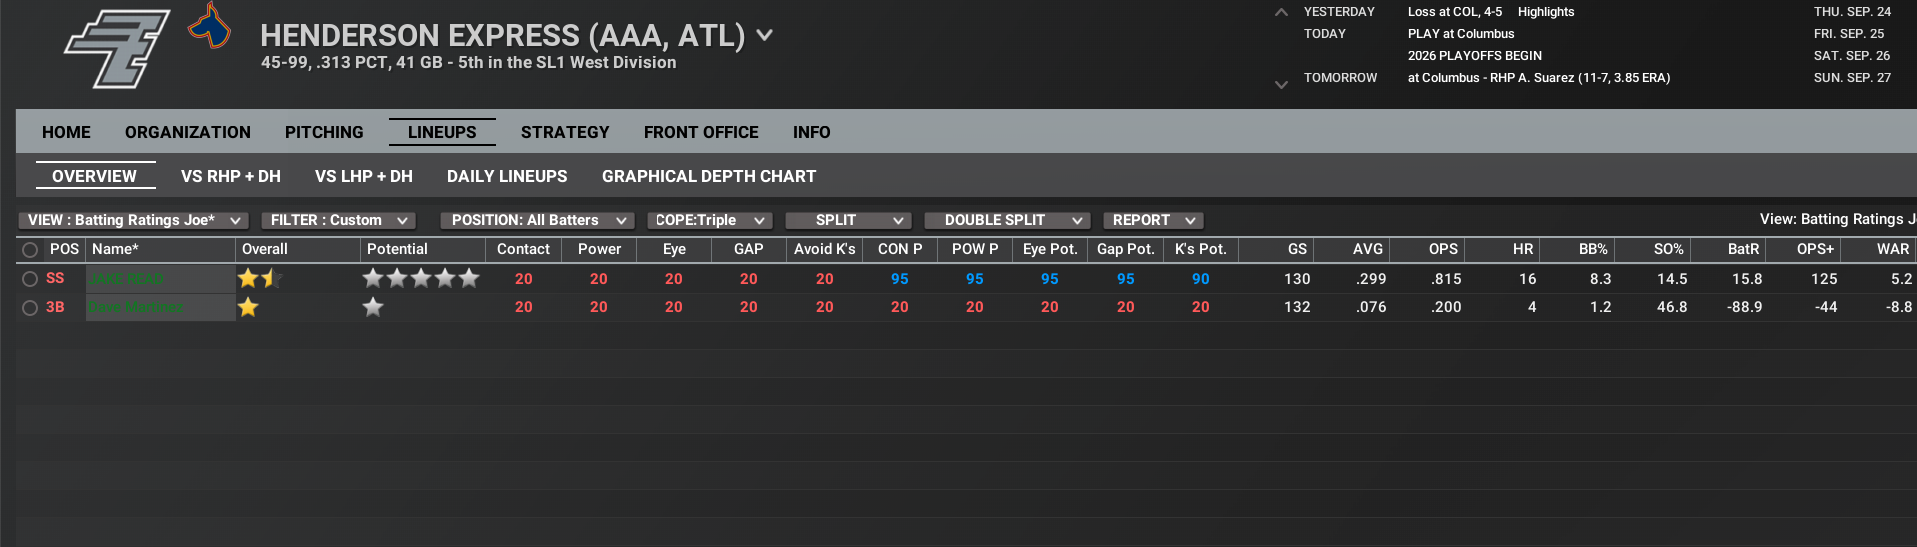Click the Henderson Express team logo

coord(116,48)
